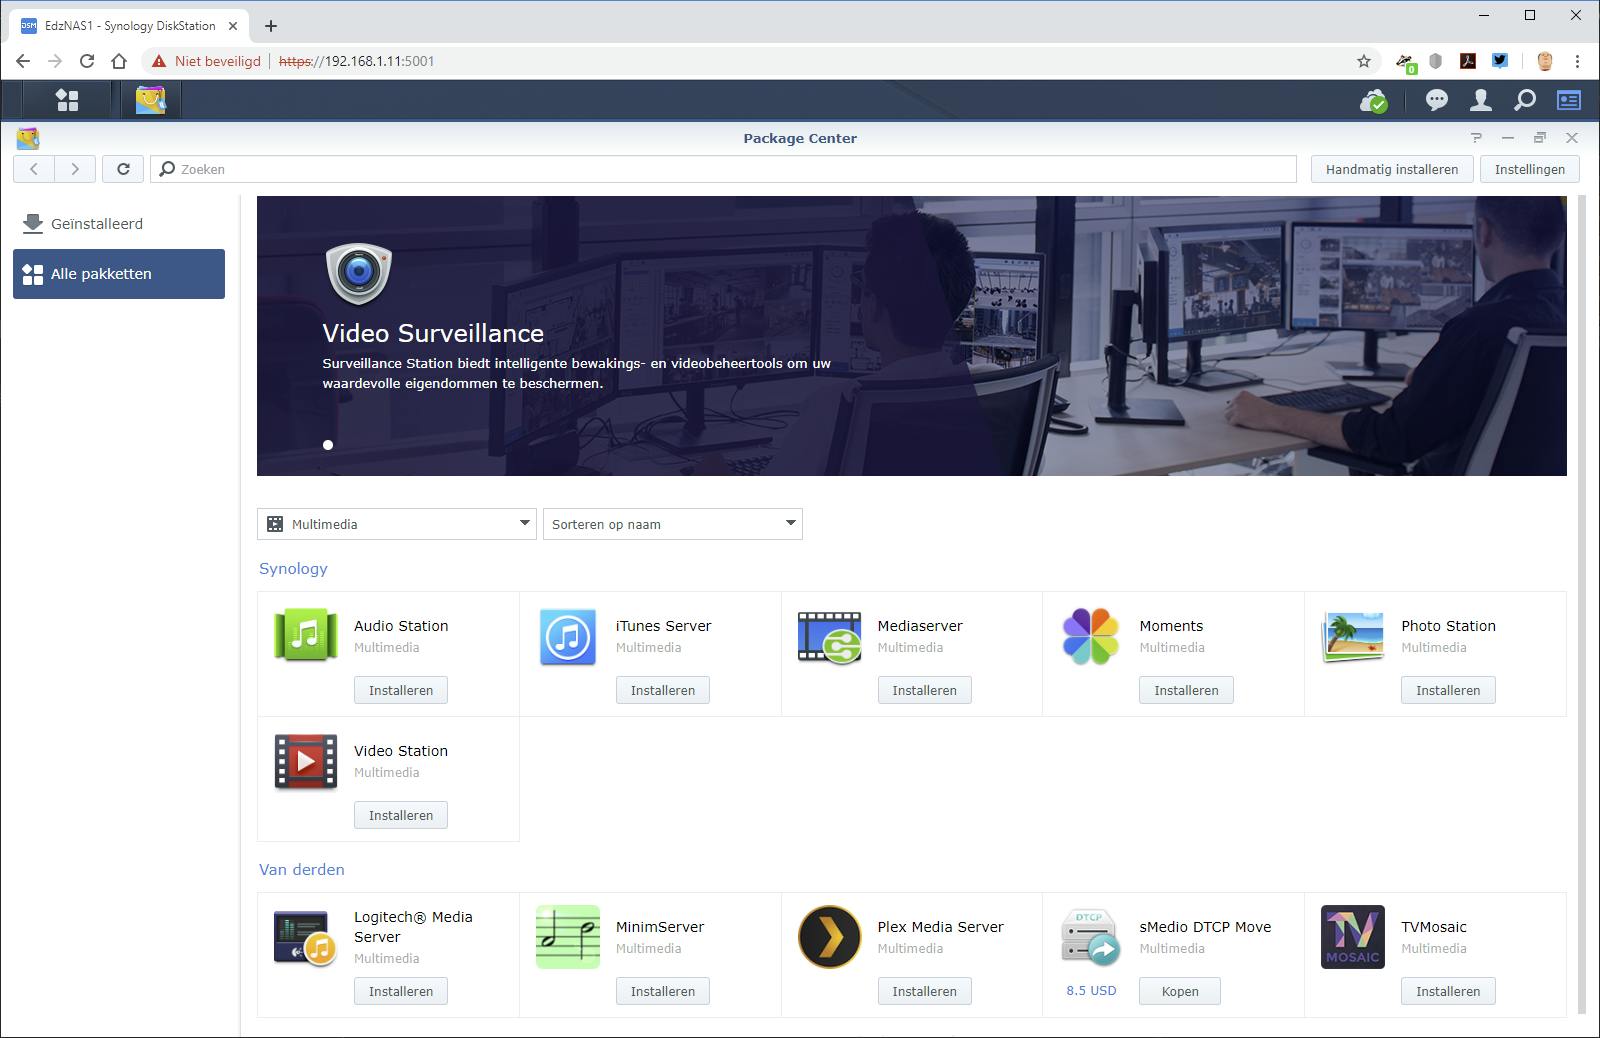Image resolution: width=1600 pixels, height=1038 pixels.
Task: Open Package Center help question mark
Action: (1476, 138)
